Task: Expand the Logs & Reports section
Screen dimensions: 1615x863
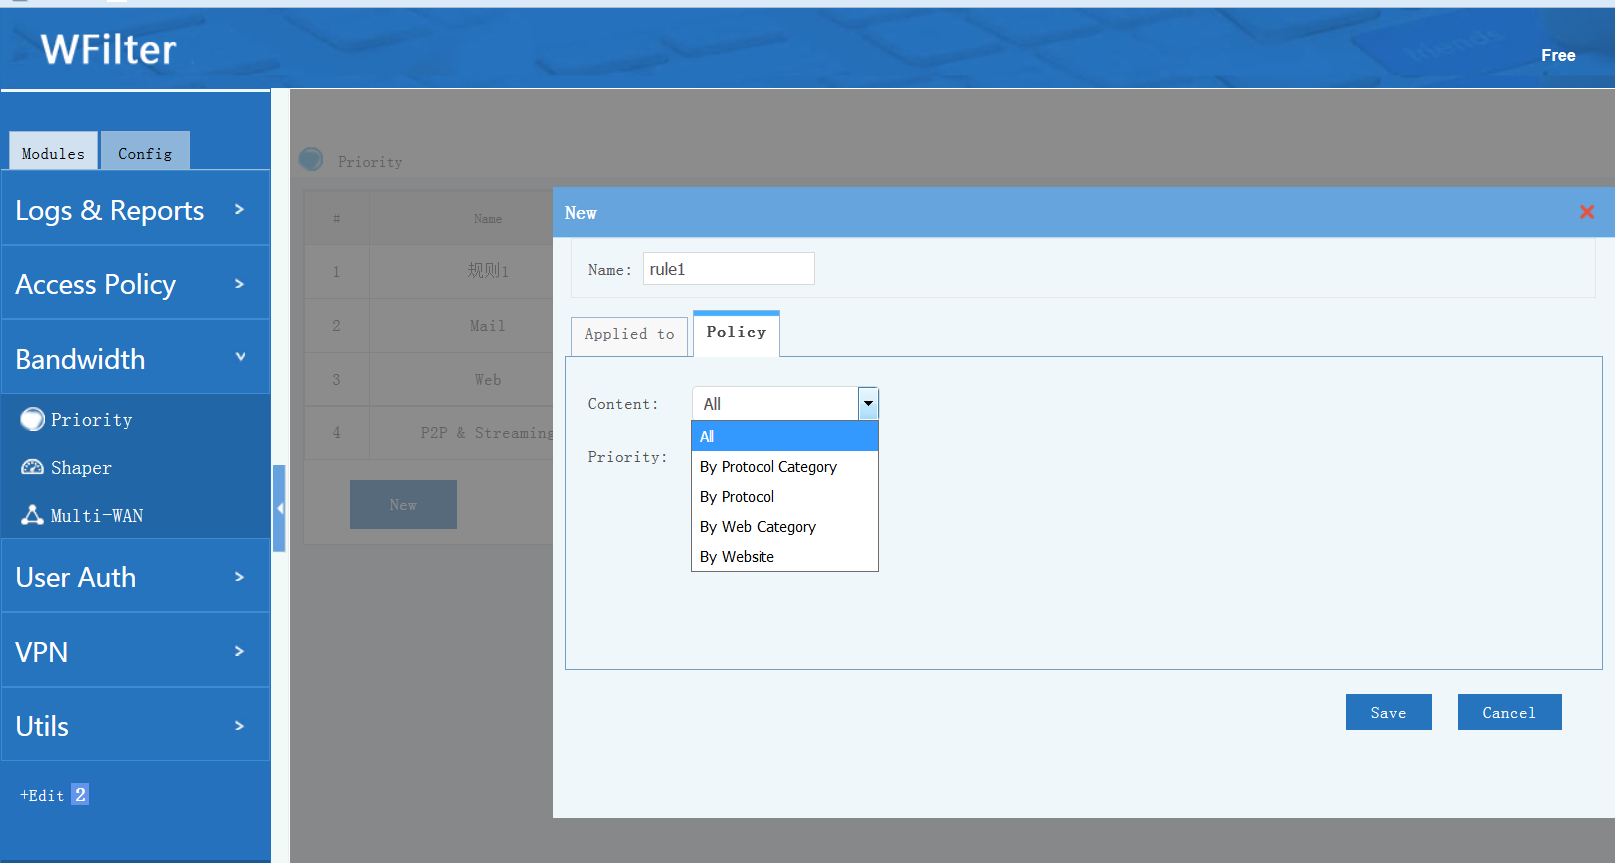Action: tap(135, 209)
